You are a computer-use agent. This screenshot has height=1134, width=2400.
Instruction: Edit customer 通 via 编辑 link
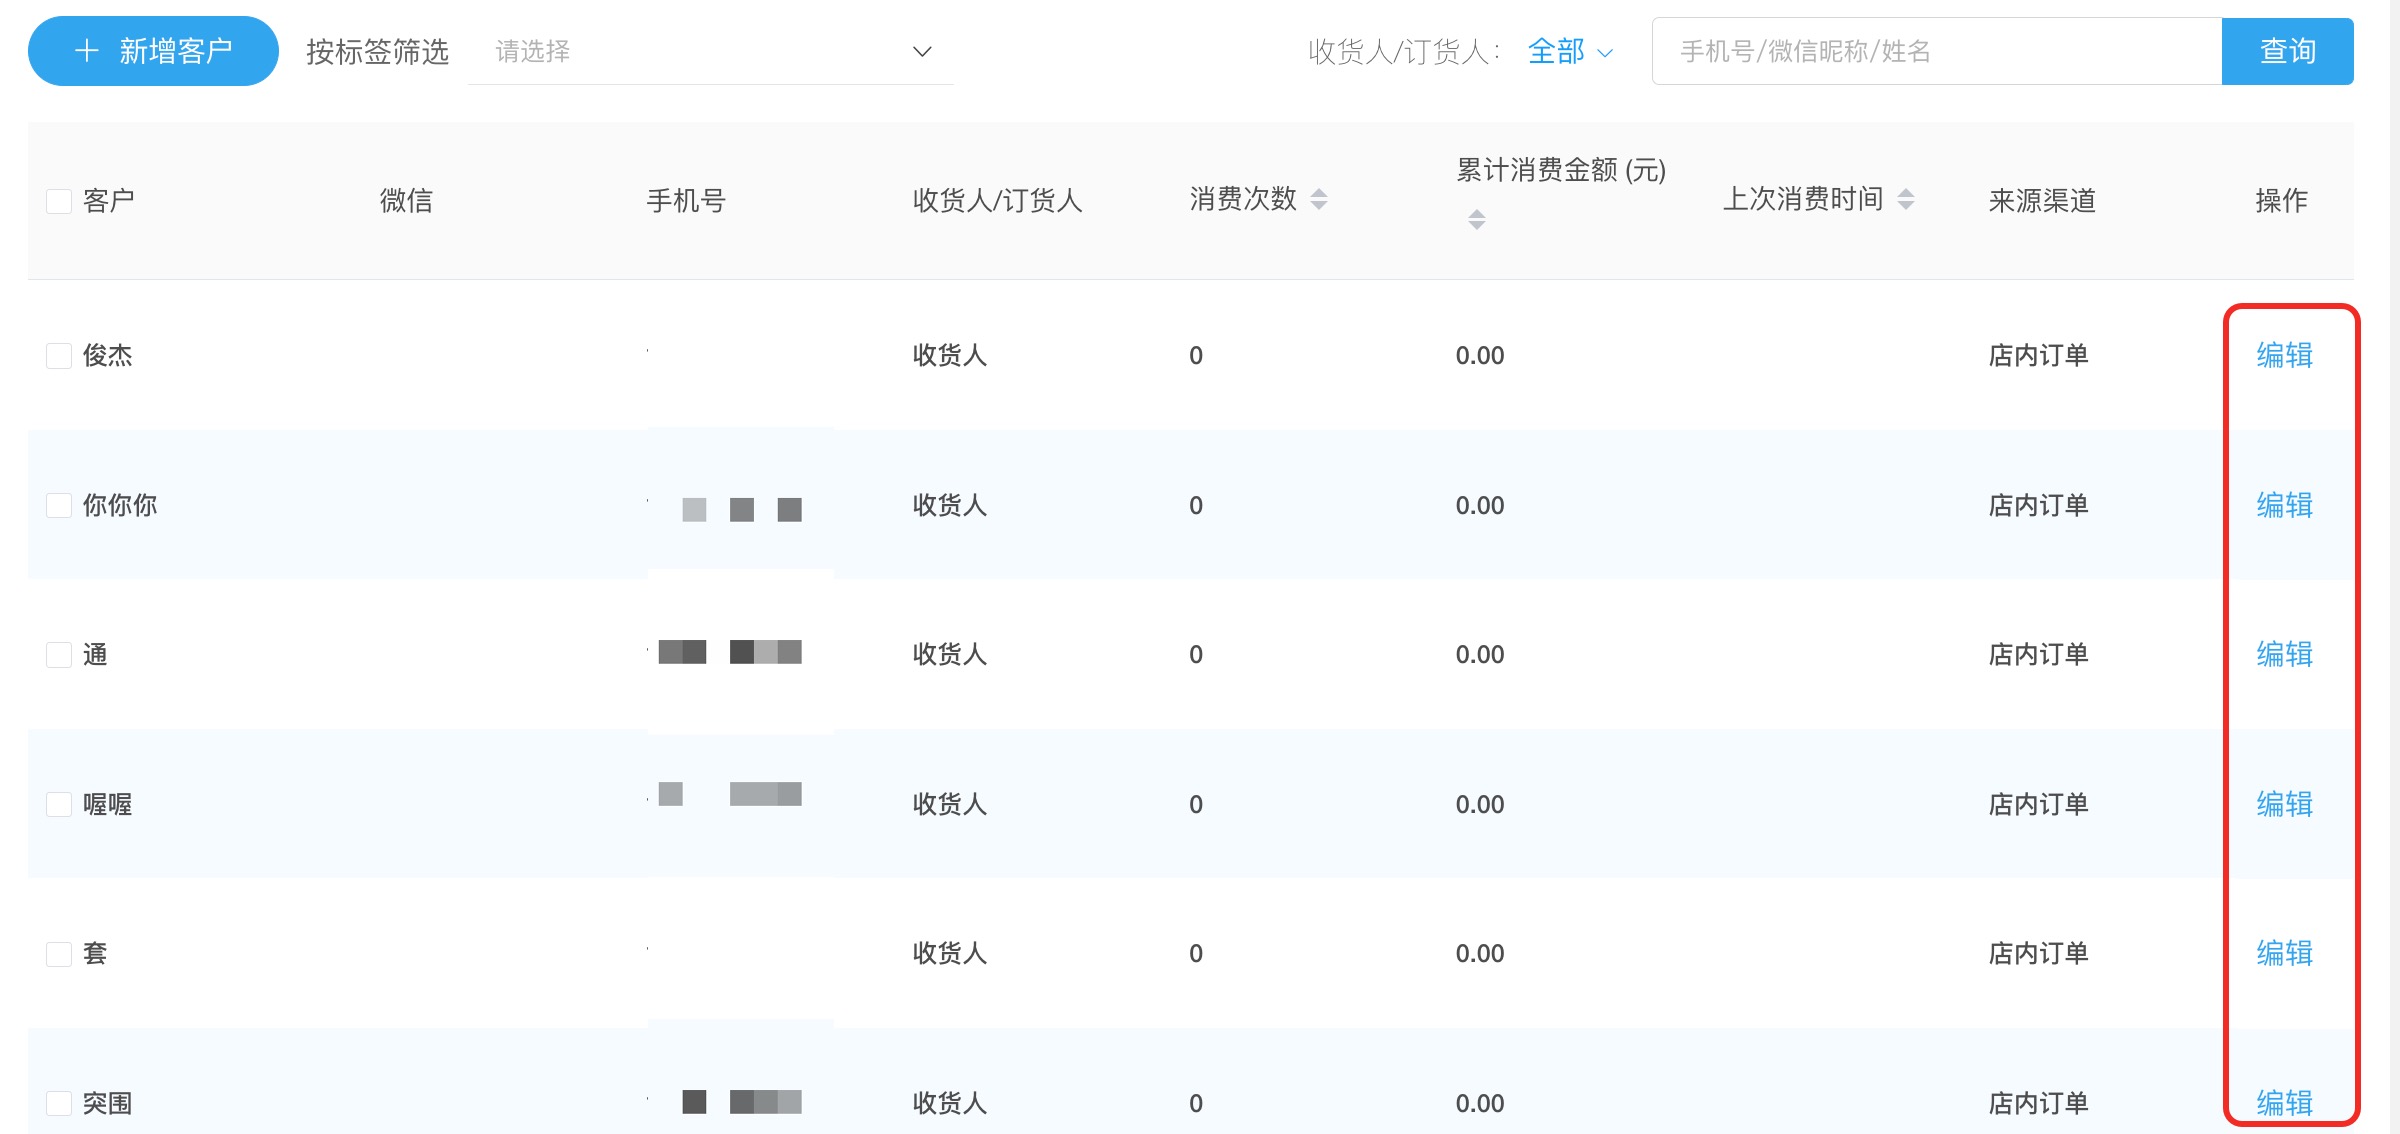pyautogui.click(x=2284, y=654)
